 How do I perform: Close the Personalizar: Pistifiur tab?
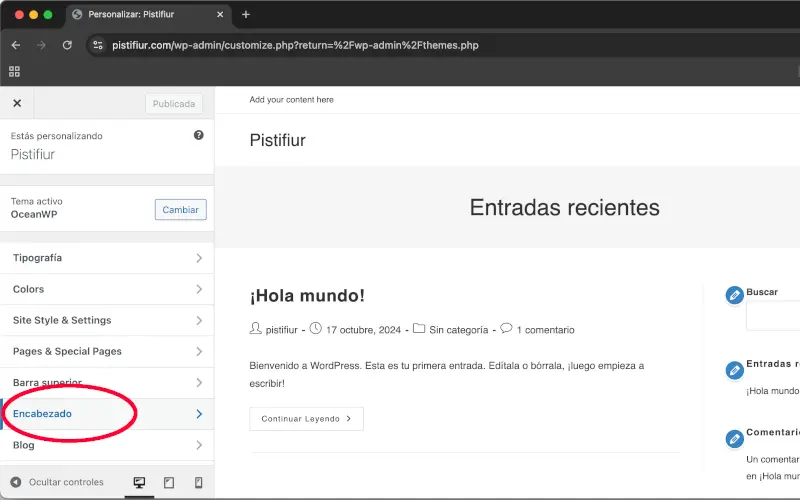(x=220, y=14)
